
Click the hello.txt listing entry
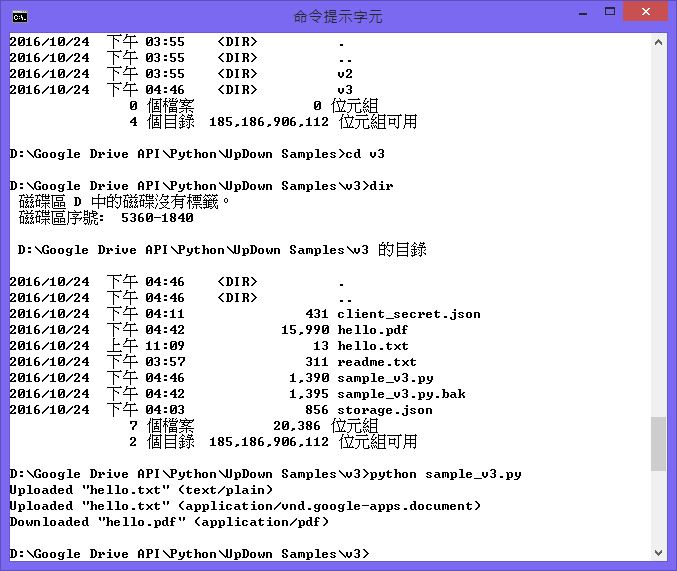[373, 346]
